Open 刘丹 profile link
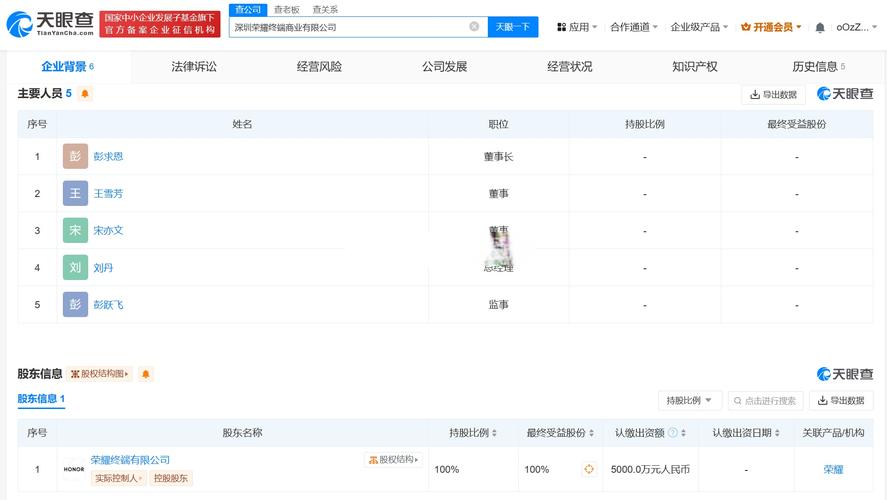The height and width of the screenshot is (500, 887). click(x=103, y=268)
